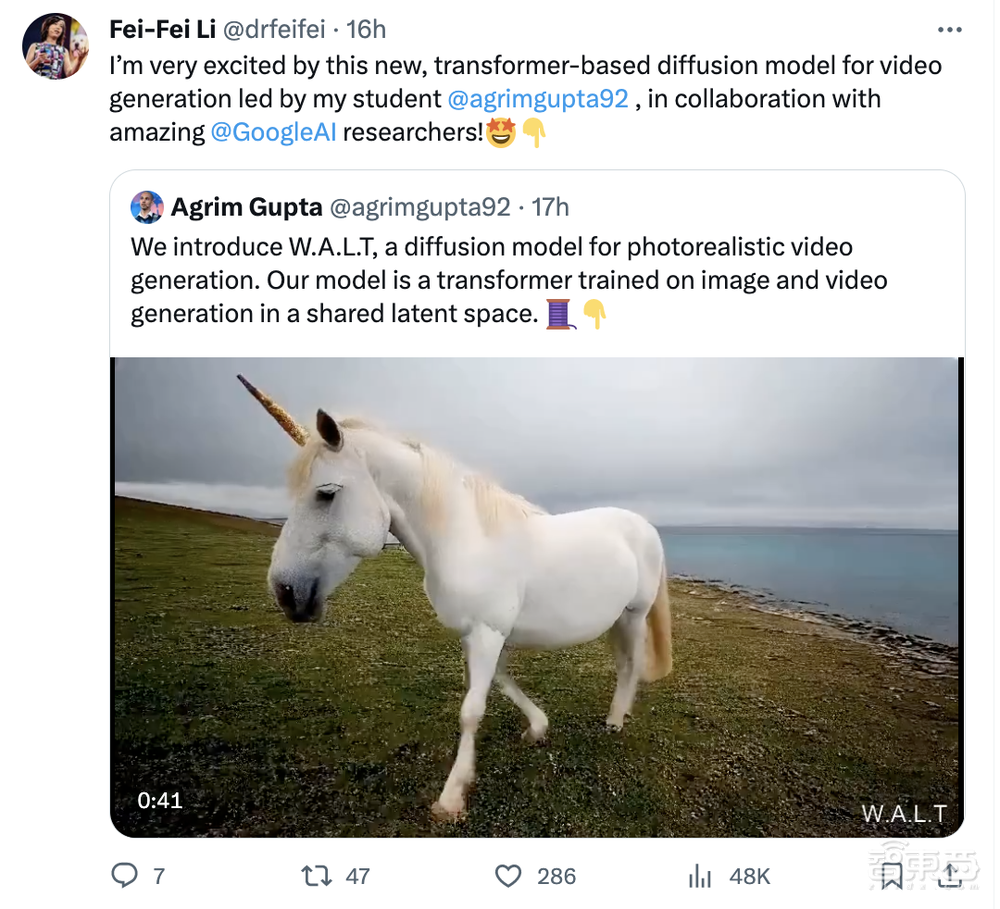Click the Agrim Gupta name in quoted tweet
The image size is (1000, 909).
point(246,207)
